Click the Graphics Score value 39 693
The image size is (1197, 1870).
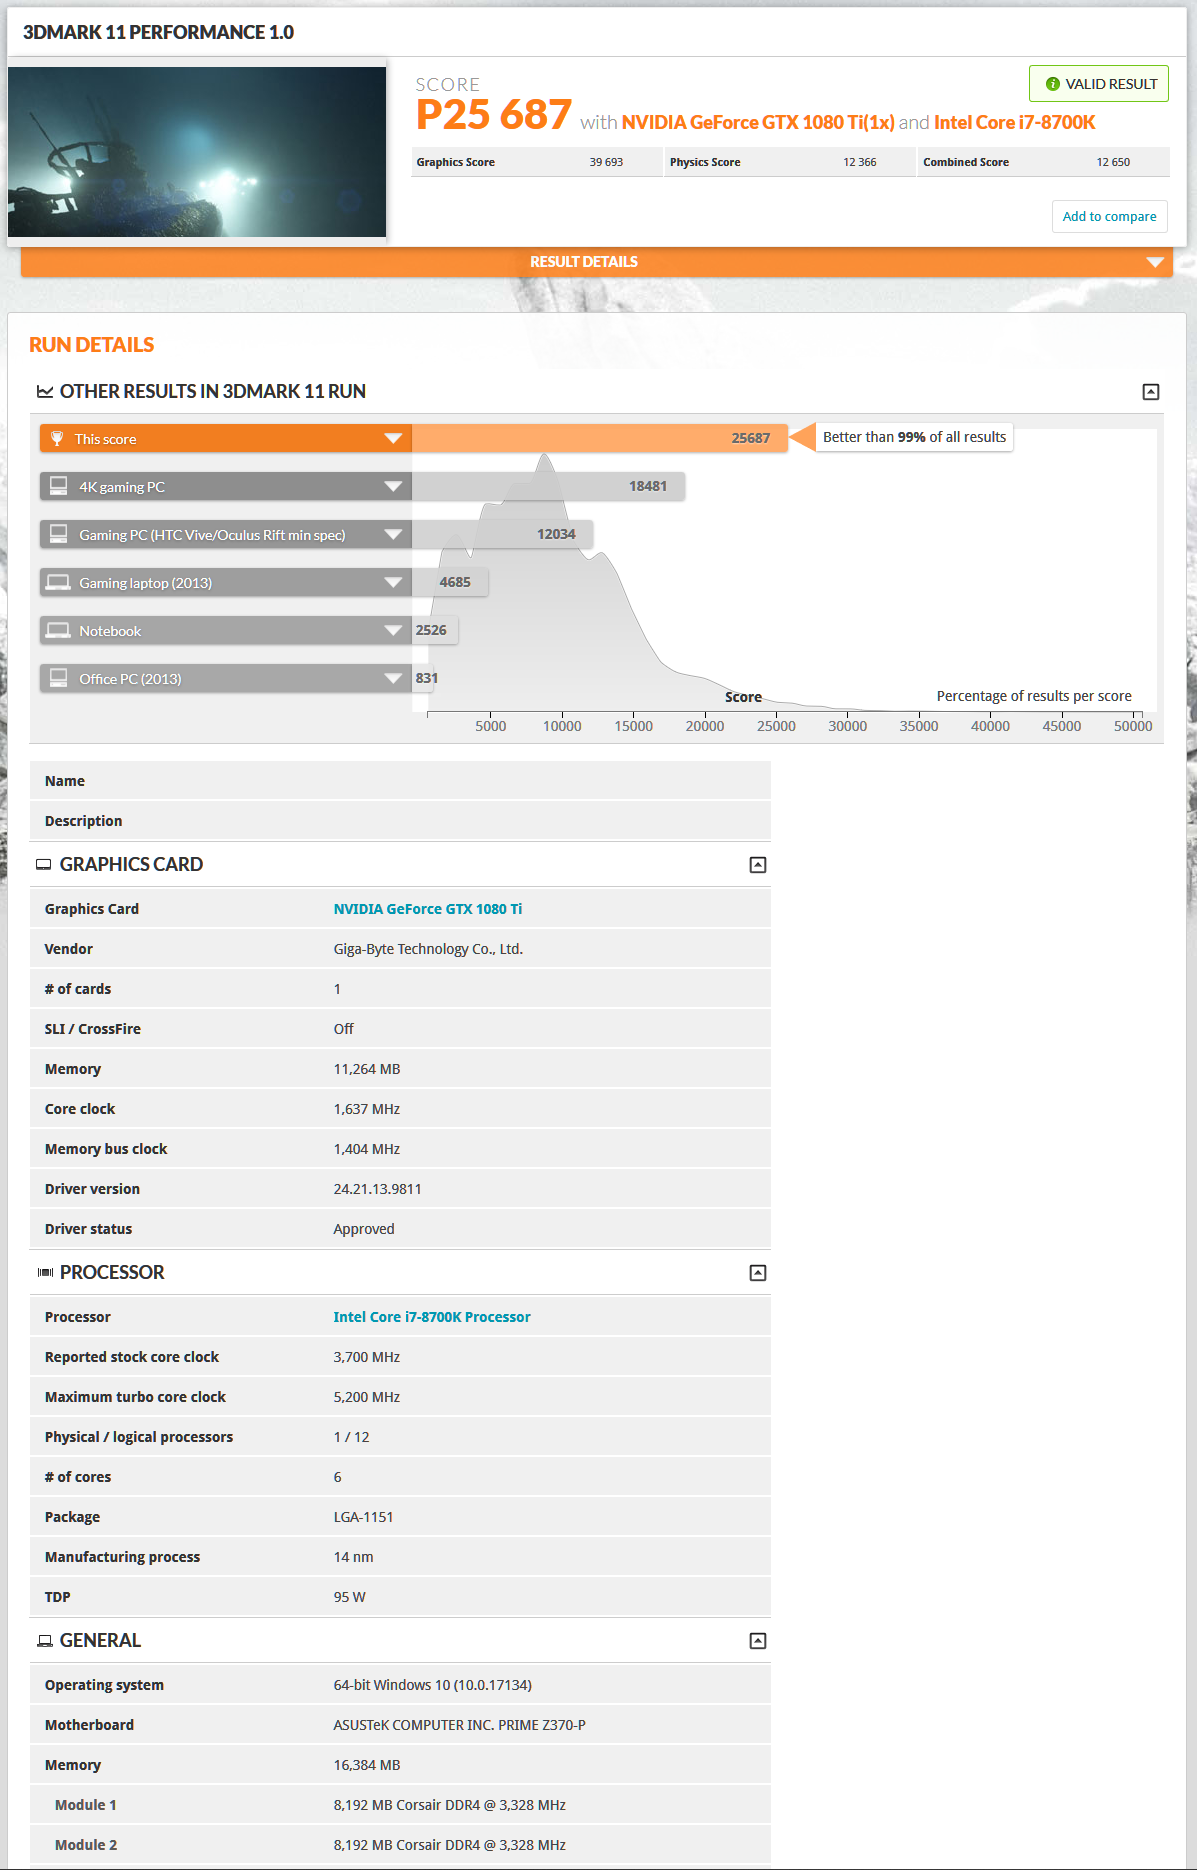click(x=606, y=162)
